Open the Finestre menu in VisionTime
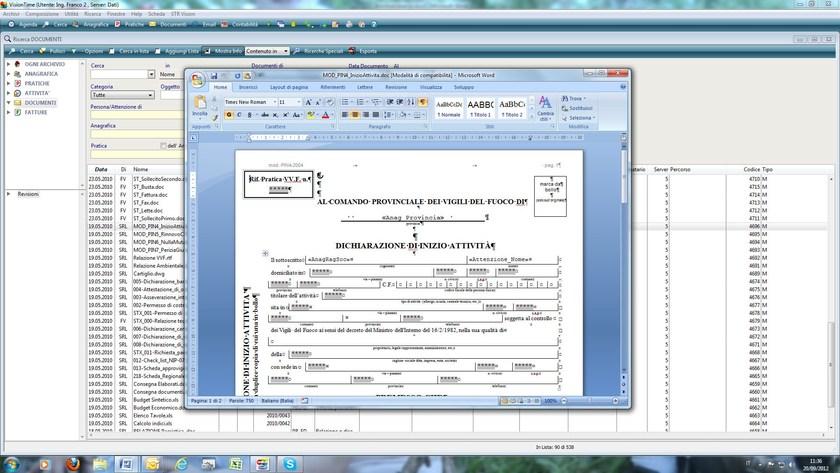This screenshot has height=473, width=840. 116,15
